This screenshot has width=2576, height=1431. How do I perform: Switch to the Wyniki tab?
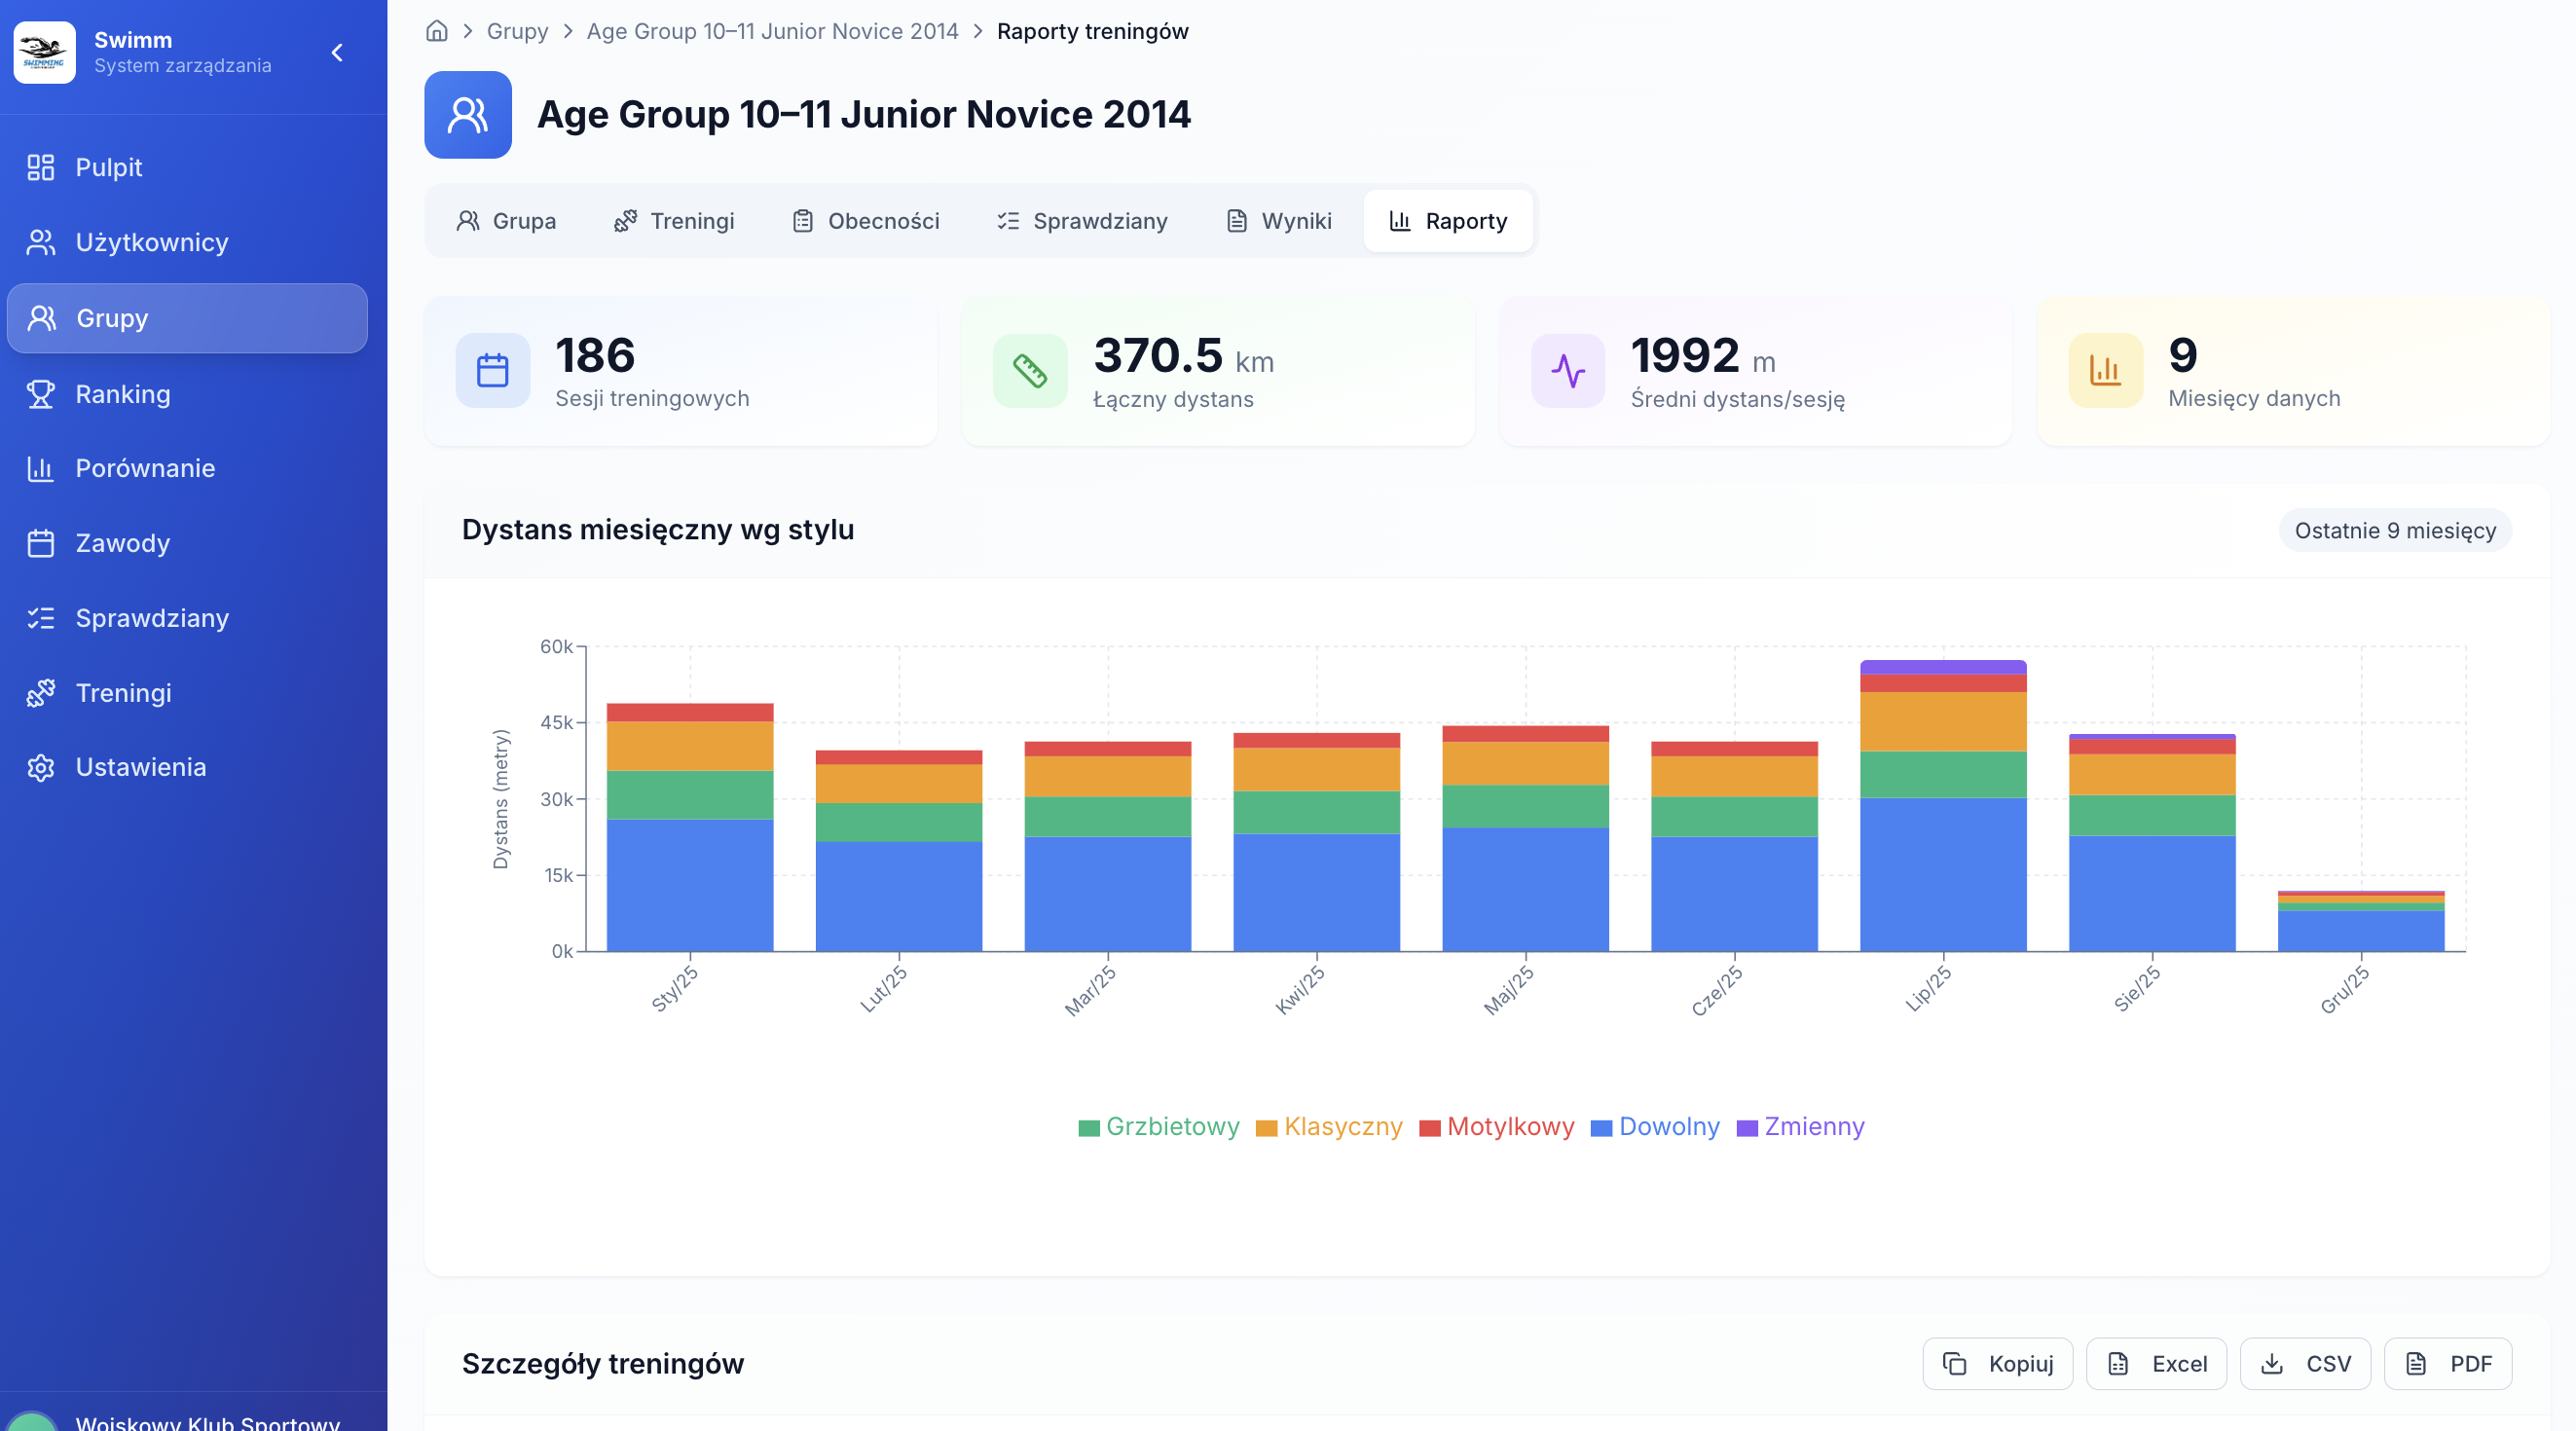click(1278, 221)
